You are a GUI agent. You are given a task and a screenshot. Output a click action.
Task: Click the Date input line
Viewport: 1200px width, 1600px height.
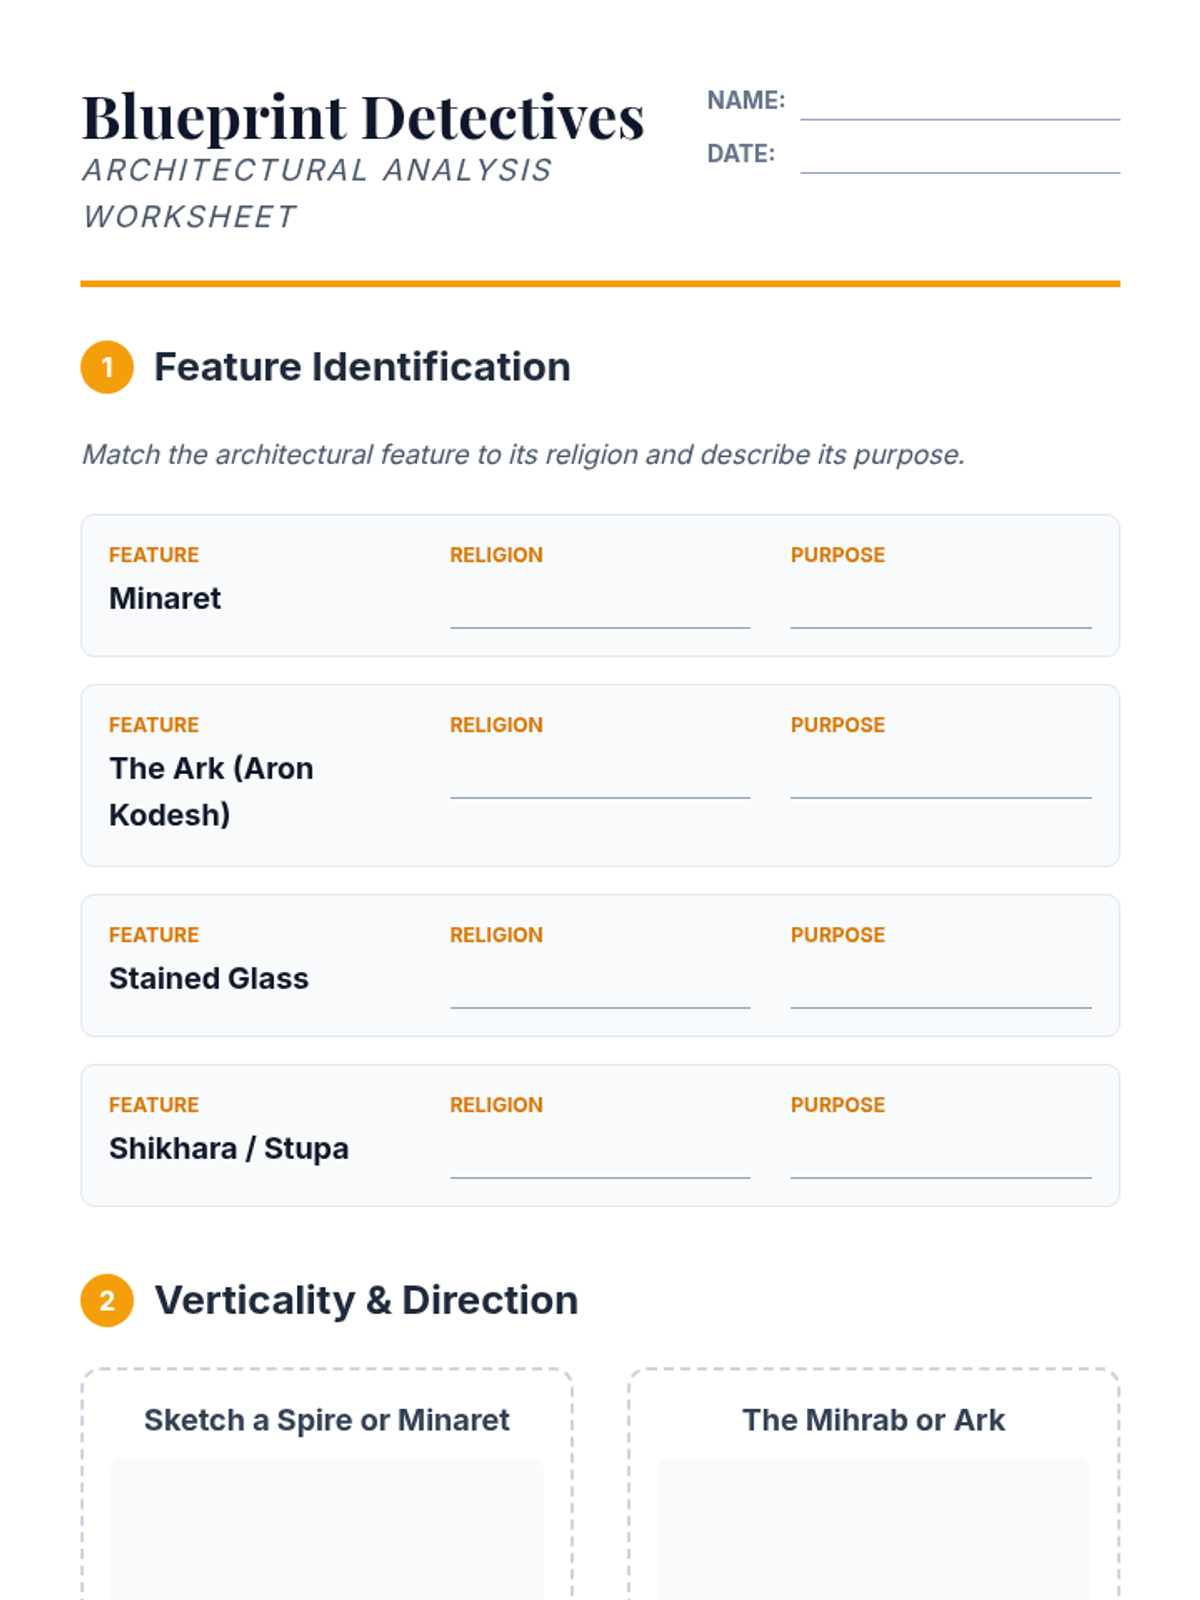[x=959, y=157]
